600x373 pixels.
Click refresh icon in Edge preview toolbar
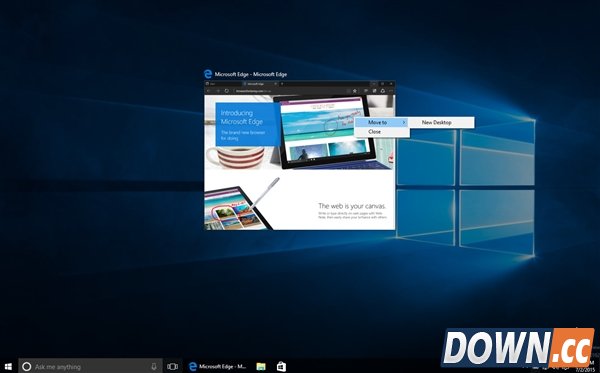click(227, 91)
